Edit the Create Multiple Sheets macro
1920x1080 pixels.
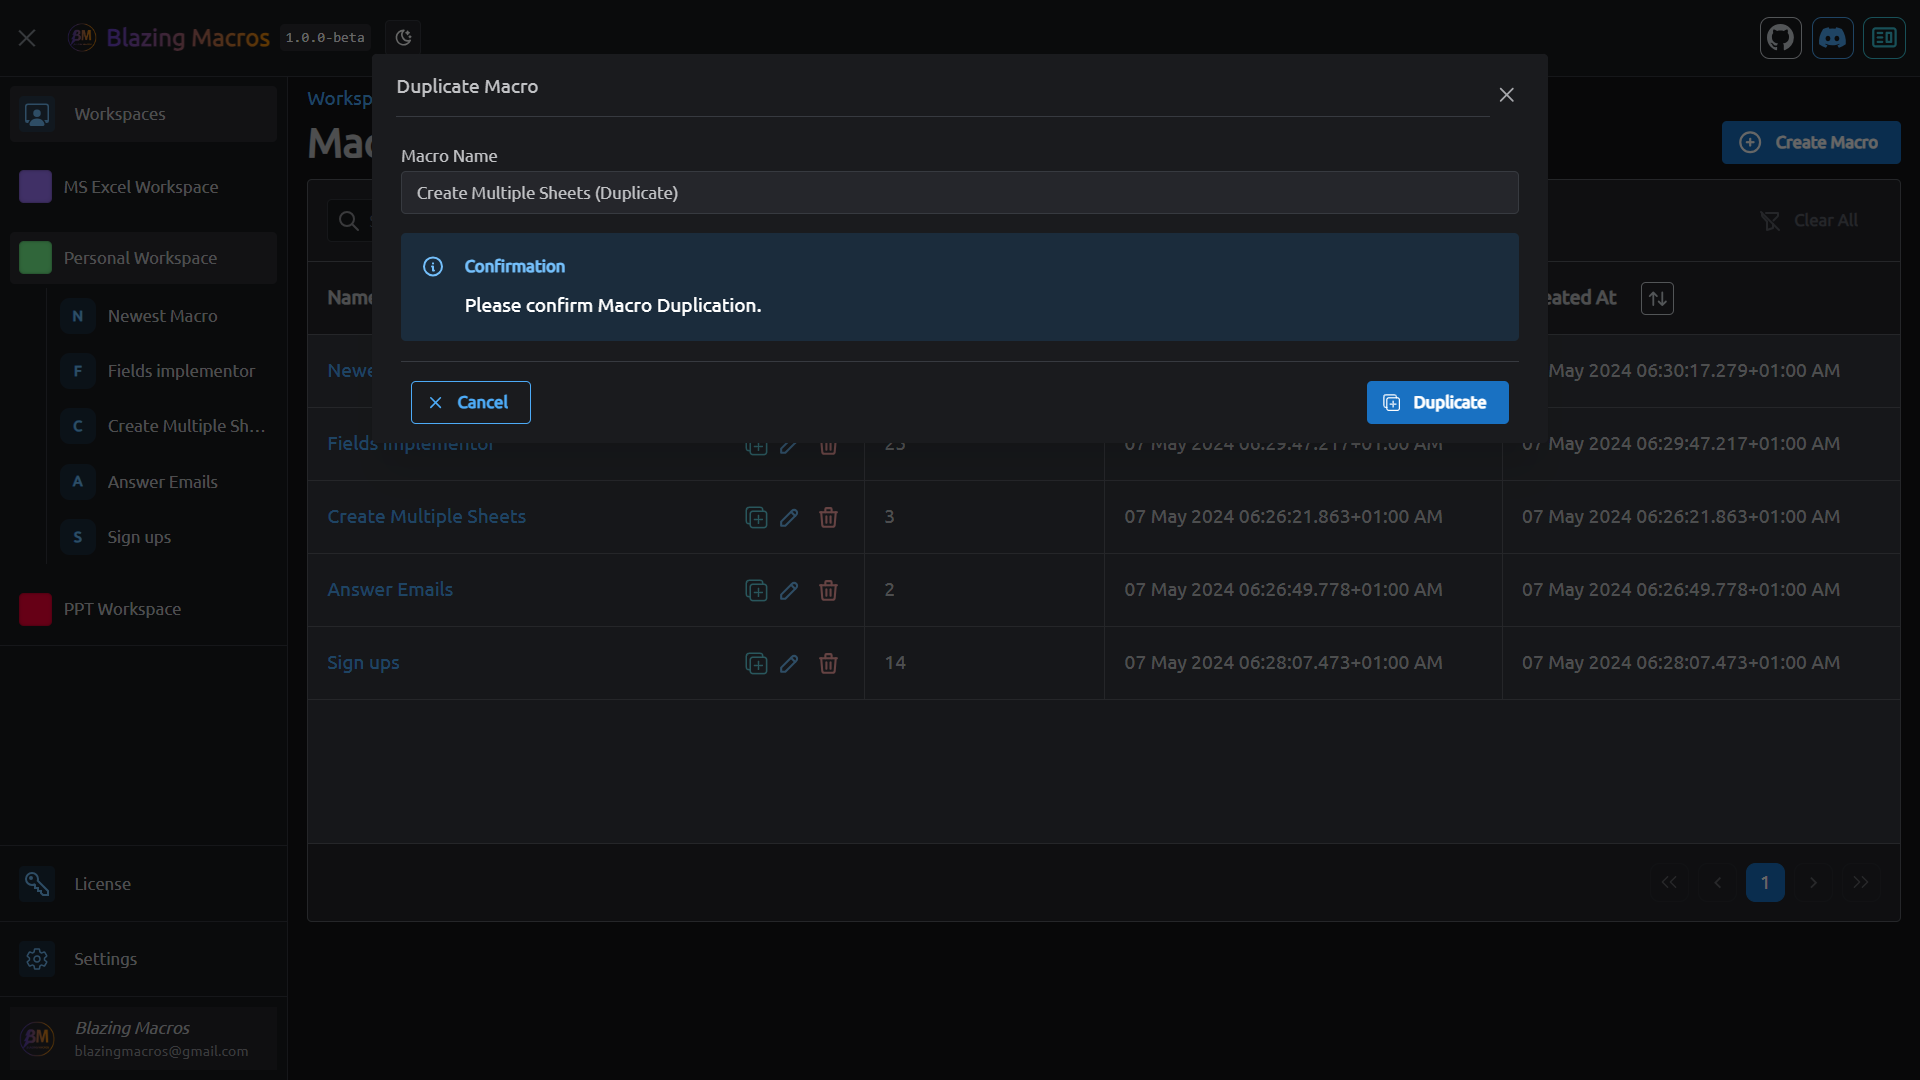pyautogui.click(x=789, y=517)
